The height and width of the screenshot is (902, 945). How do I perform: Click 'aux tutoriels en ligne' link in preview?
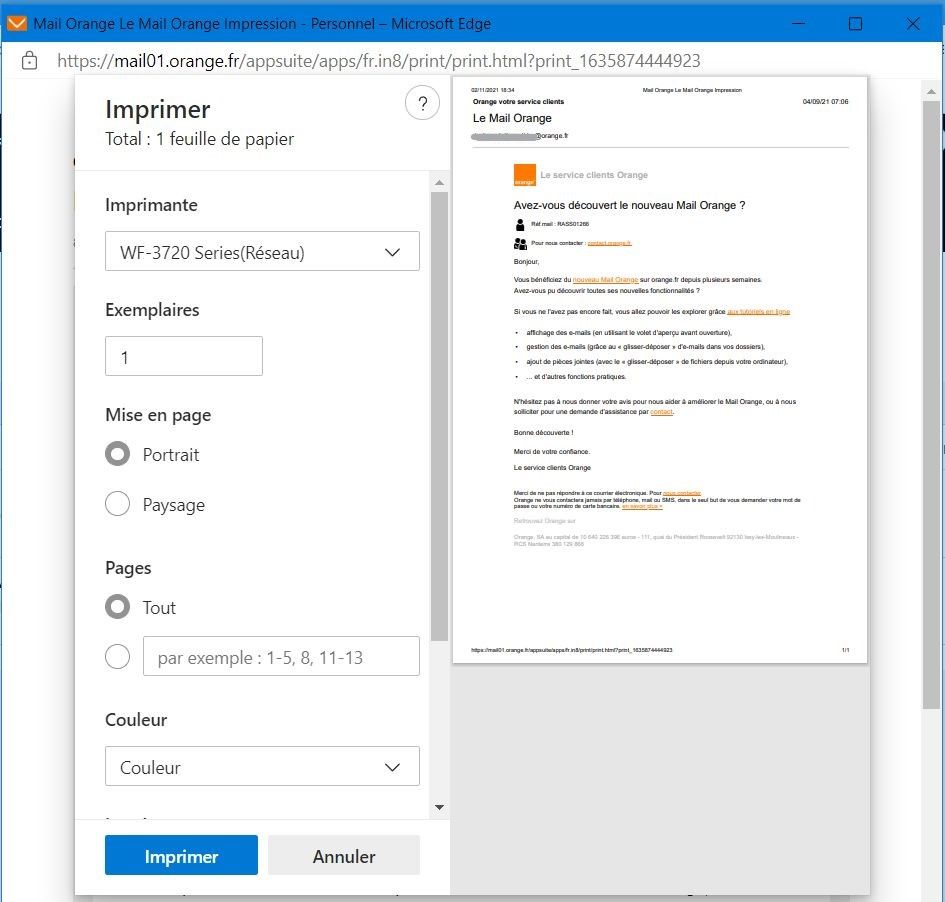[758, 312]
